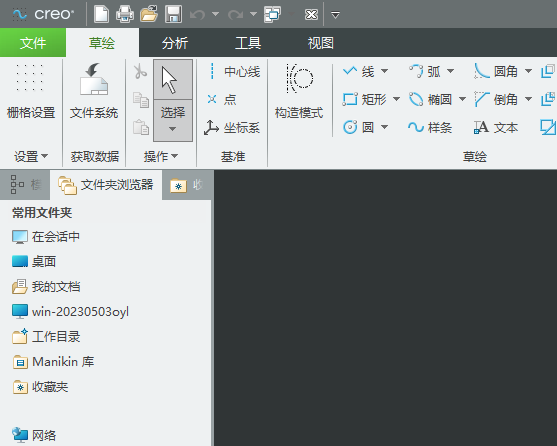Click the 文本 text tool
The width and height of the screenshot is (557, 446).
[496, 127]
